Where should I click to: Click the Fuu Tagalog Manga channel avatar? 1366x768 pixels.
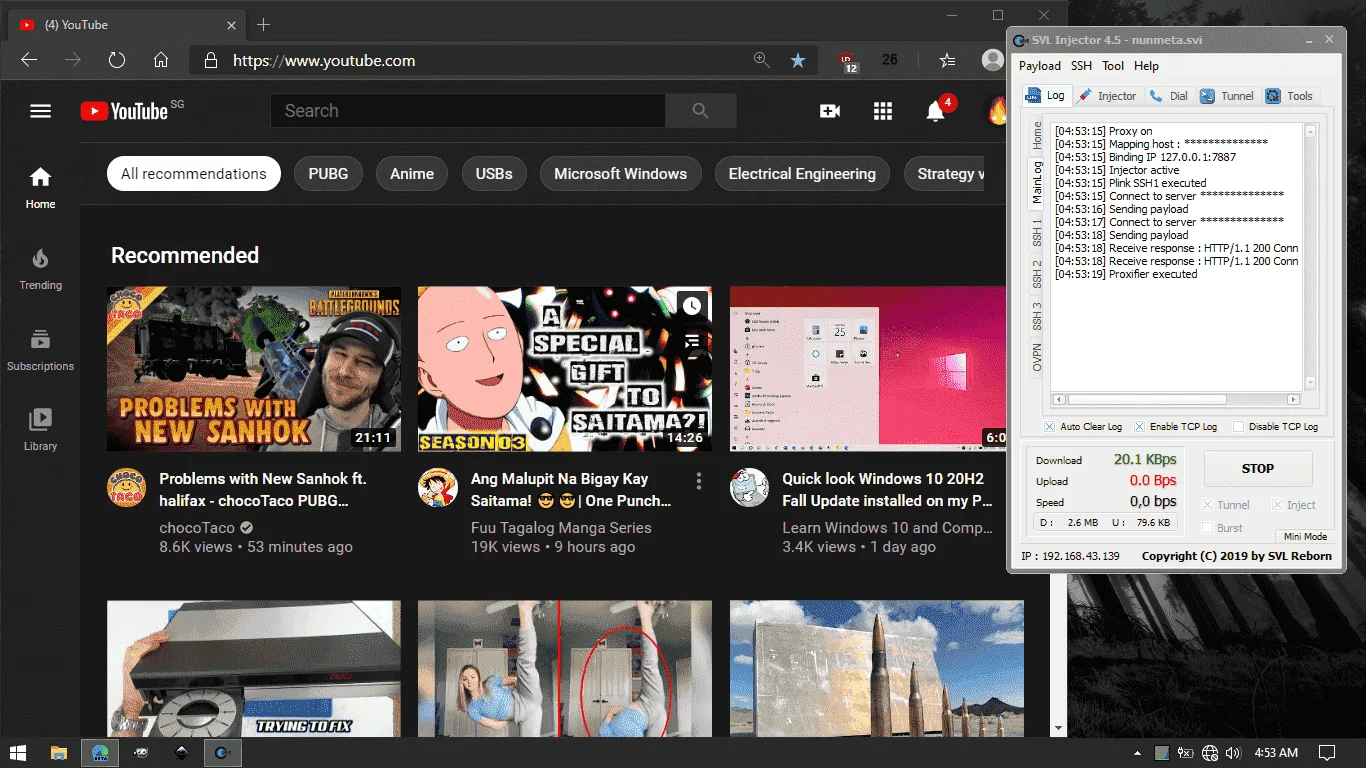tap(438, 488)
